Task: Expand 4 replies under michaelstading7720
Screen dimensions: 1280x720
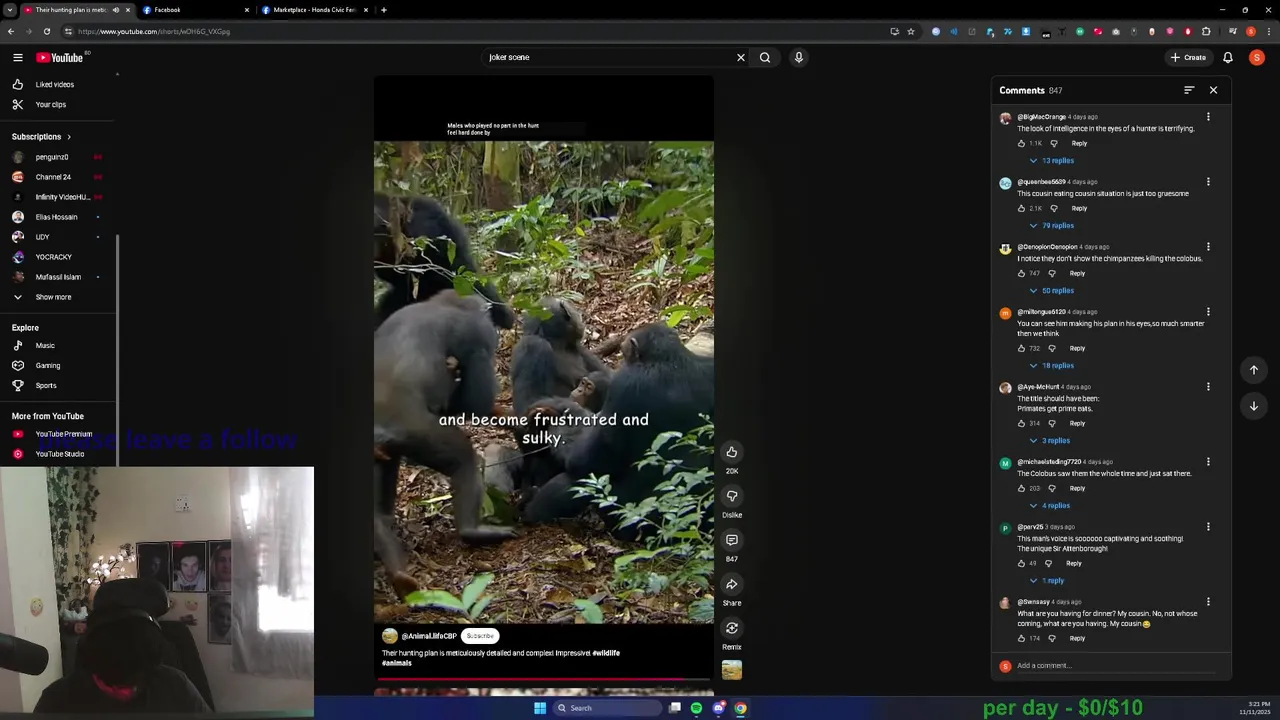Action: coord(1050,506)
